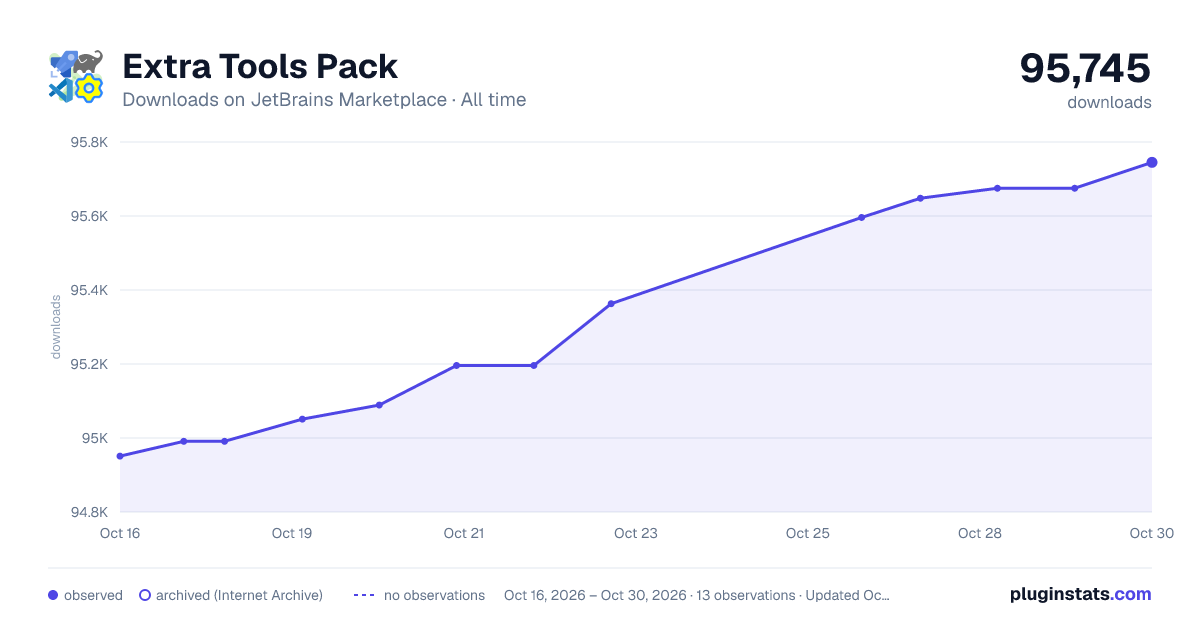
Task: Click the first data point at Oct 16
Action: point(120,456)
